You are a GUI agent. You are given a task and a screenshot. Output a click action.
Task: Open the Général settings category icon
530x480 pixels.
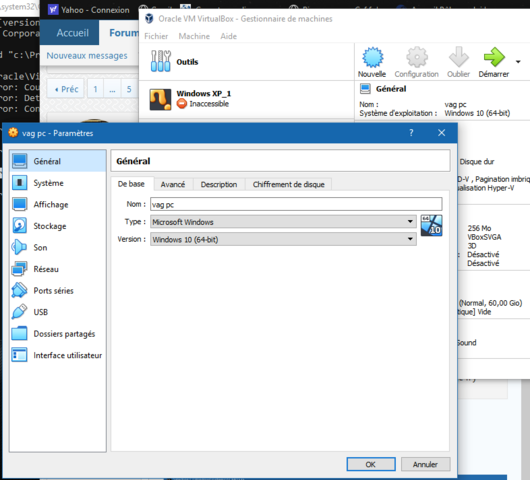20,161
